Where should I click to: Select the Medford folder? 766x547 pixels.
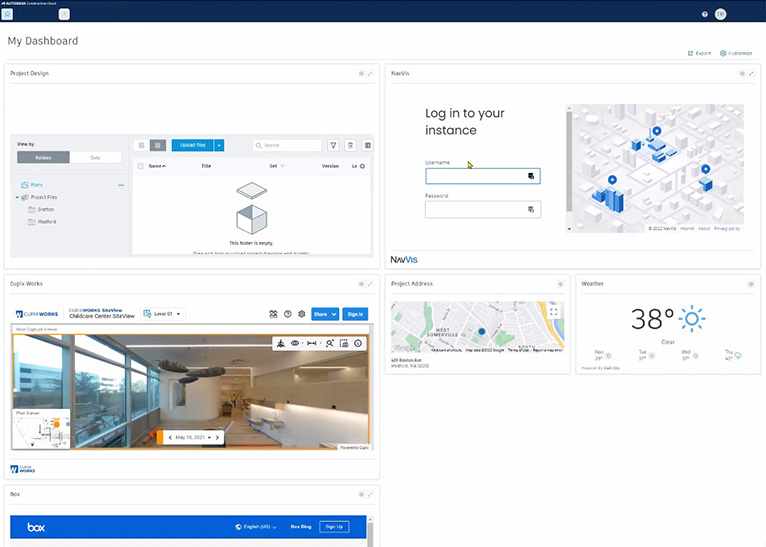(47, 221)
